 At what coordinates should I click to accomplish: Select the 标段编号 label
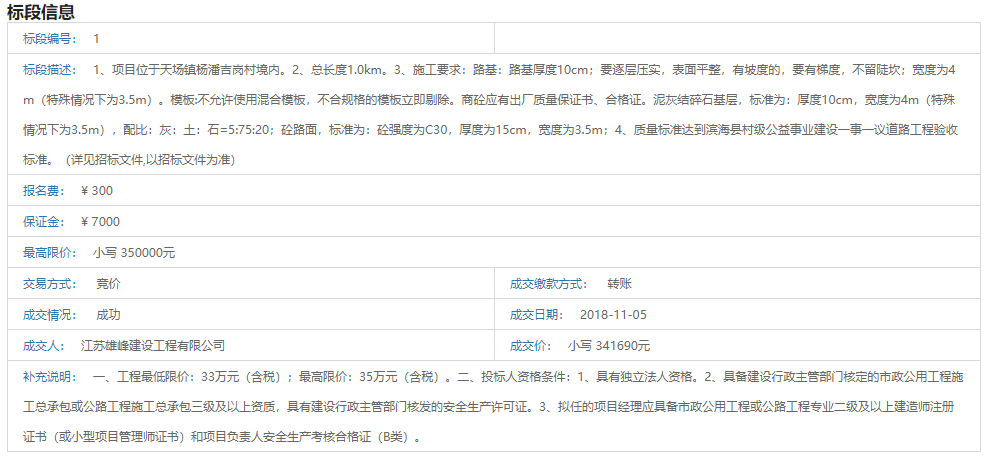(x=49, y=38)
